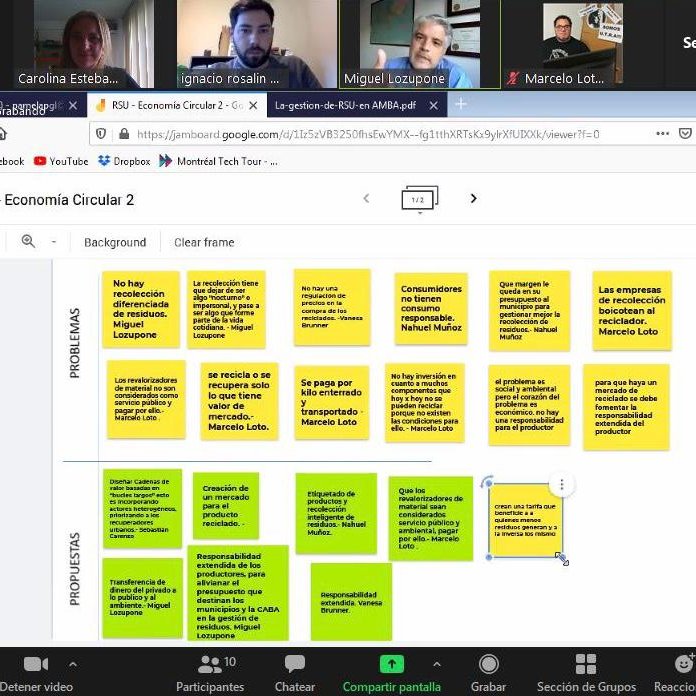Open a new browser tab

pos(461,104)
